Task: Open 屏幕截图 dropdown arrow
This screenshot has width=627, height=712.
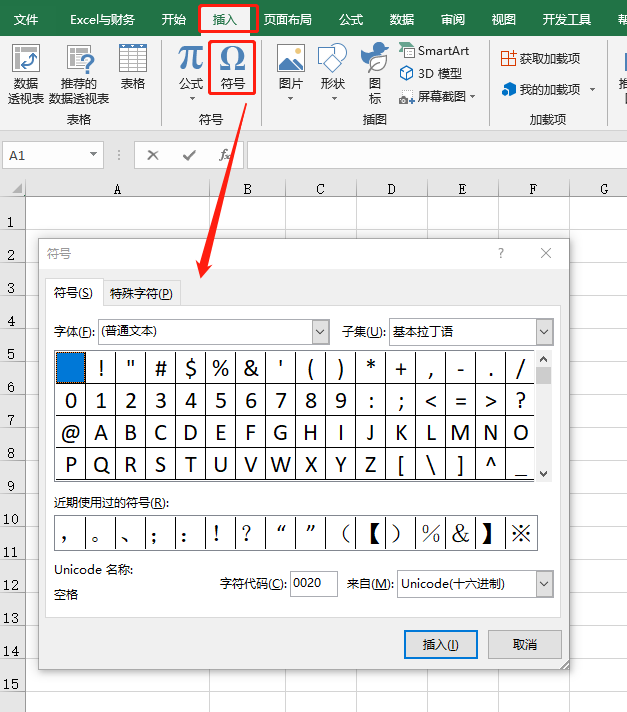Action: 473,96
